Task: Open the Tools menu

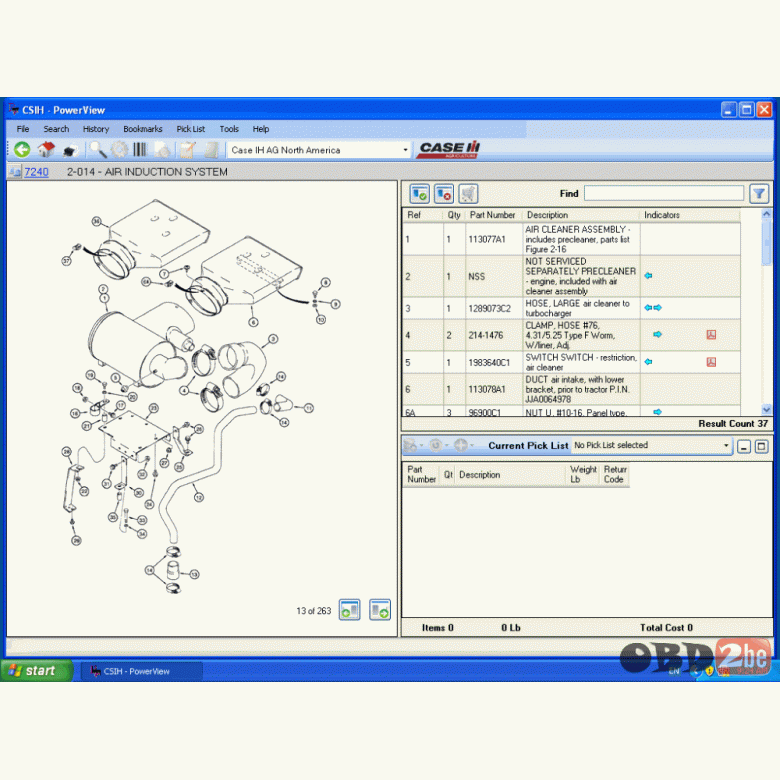Action: click(x=229, y=129)
